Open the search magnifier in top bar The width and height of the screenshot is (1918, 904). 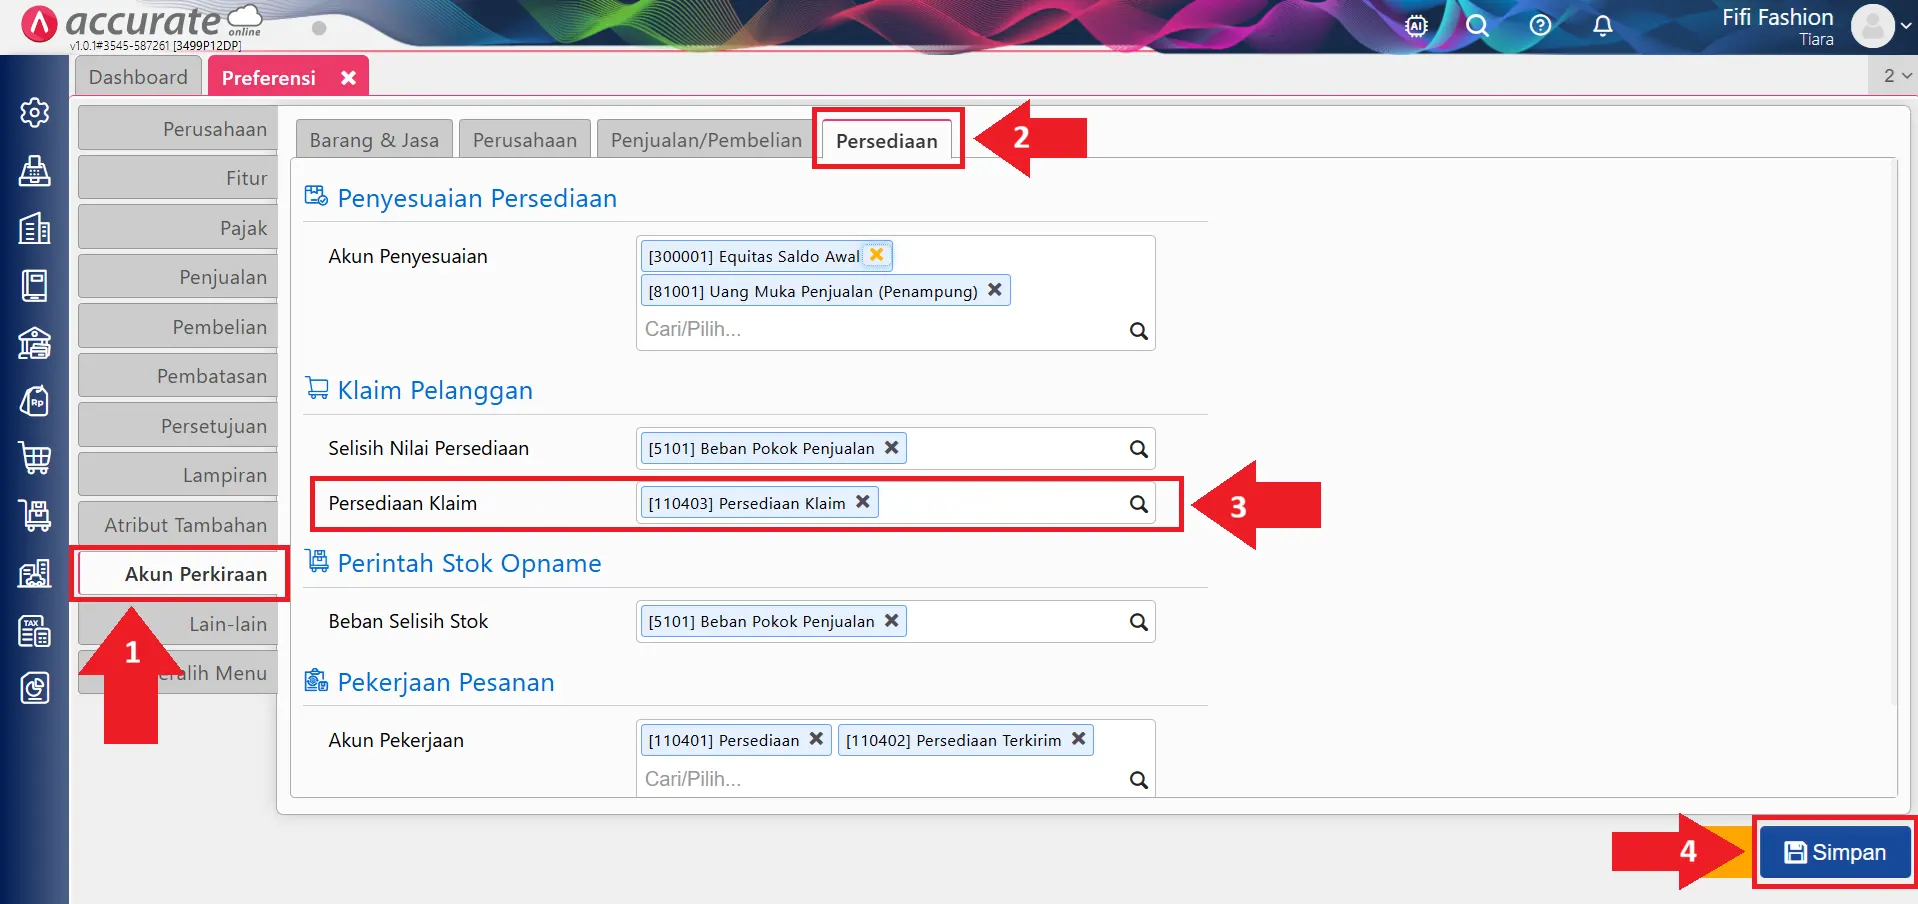tap(1477, 26)
